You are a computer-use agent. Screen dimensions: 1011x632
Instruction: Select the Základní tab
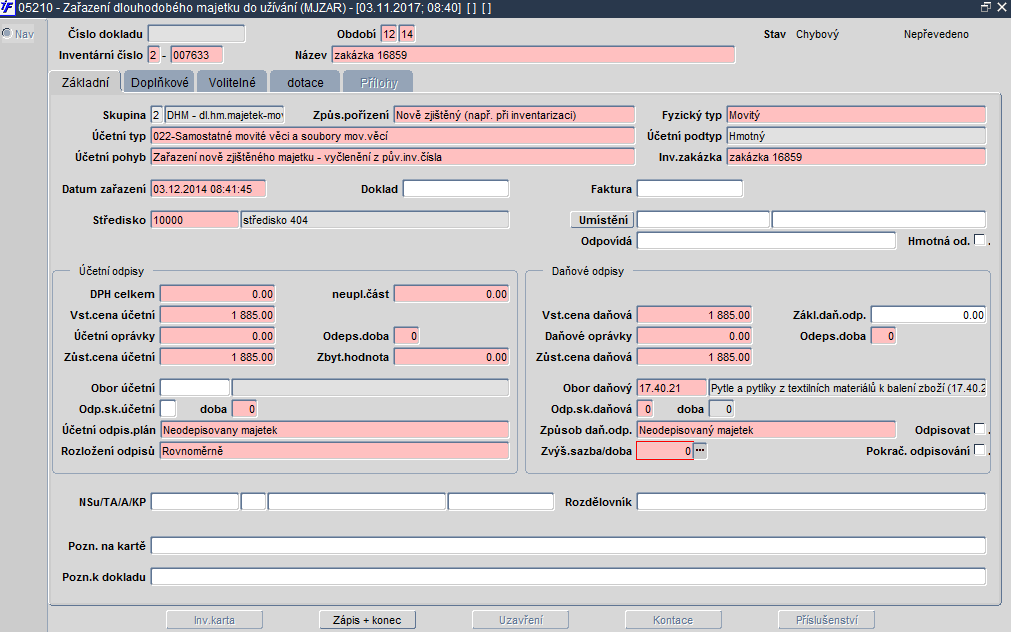click(85, 82)
